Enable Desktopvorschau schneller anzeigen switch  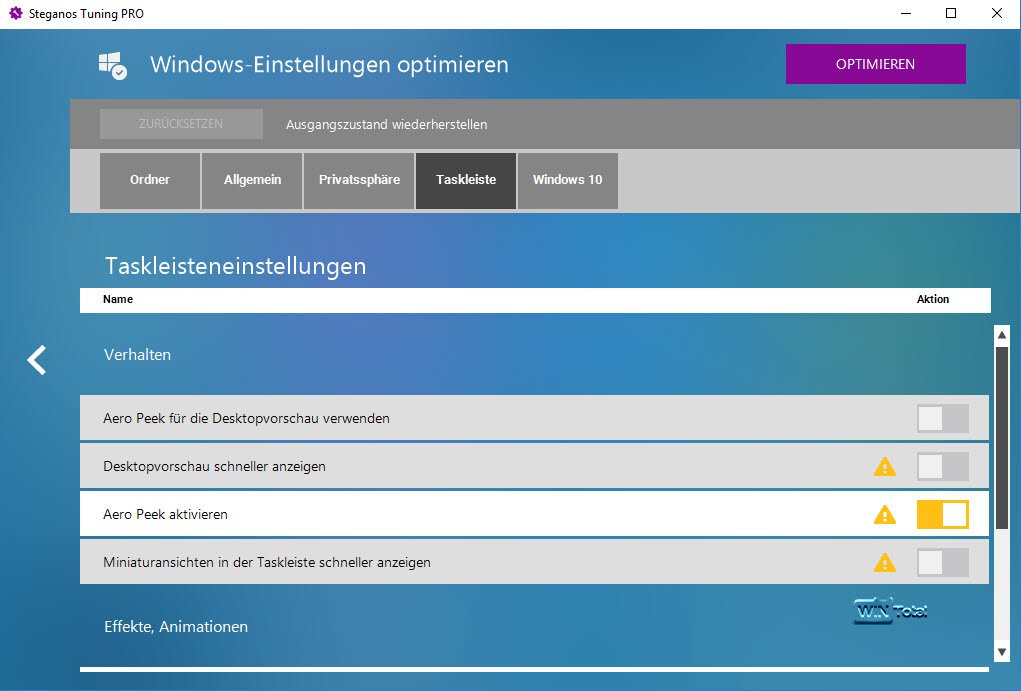(942, 466)
